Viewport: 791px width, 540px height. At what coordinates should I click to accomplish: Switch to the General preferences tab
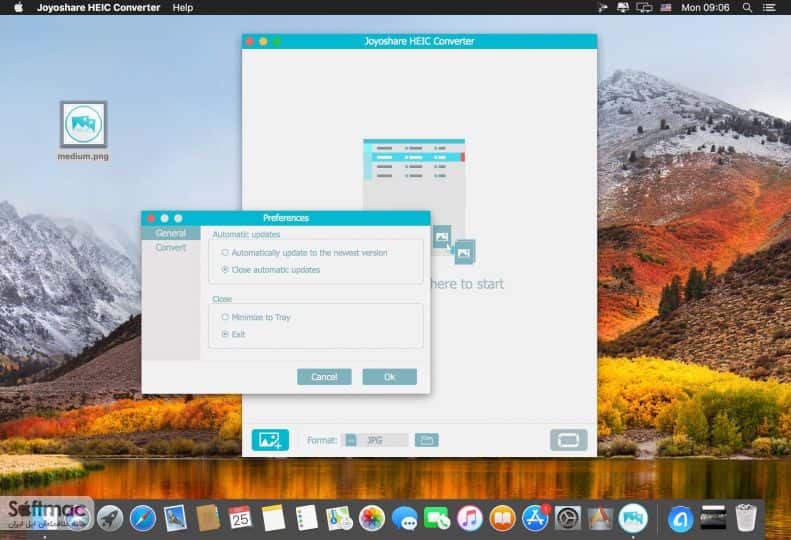[171, 233]
